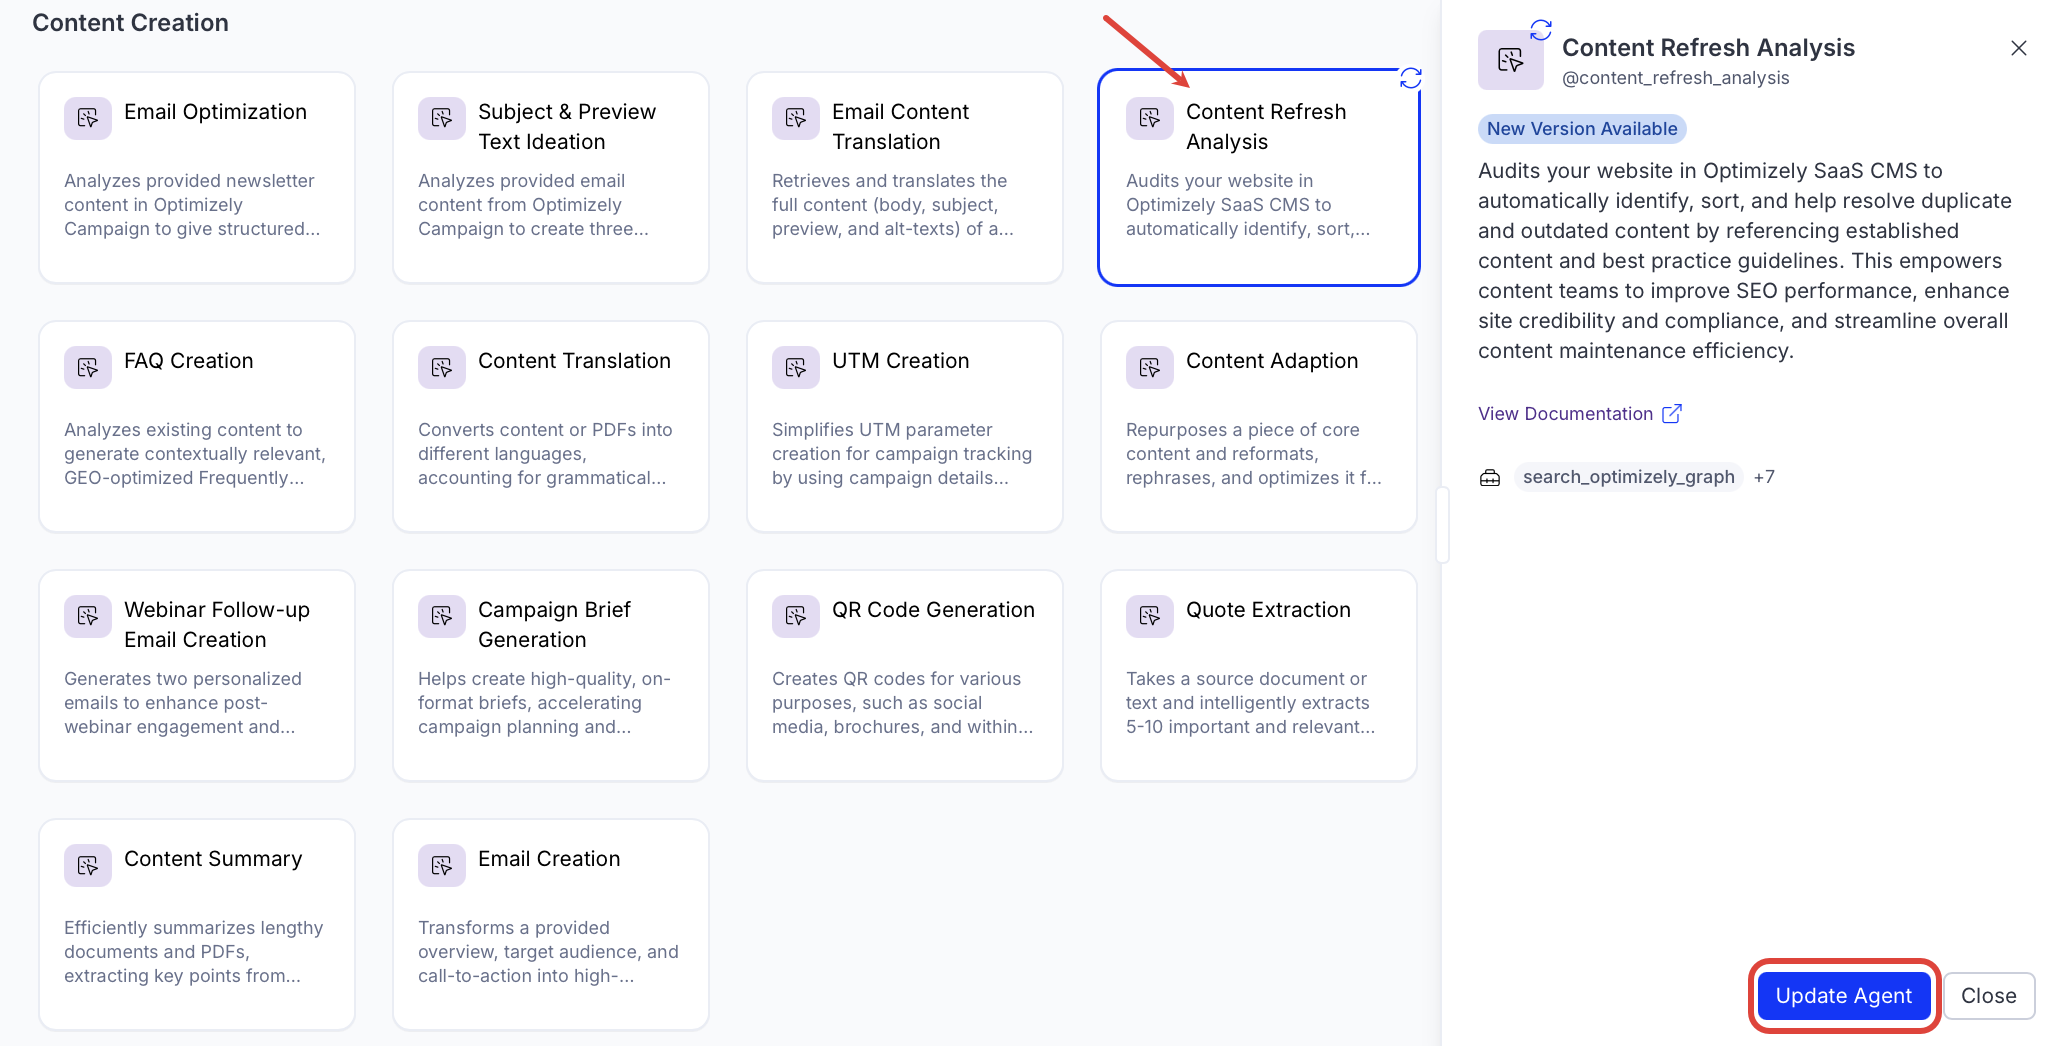The width and height of the screenshot is (2056, 1046).
Task: Click the QR Code Generation agent icon
Action: pyautogui.click(x=795, y=616)
